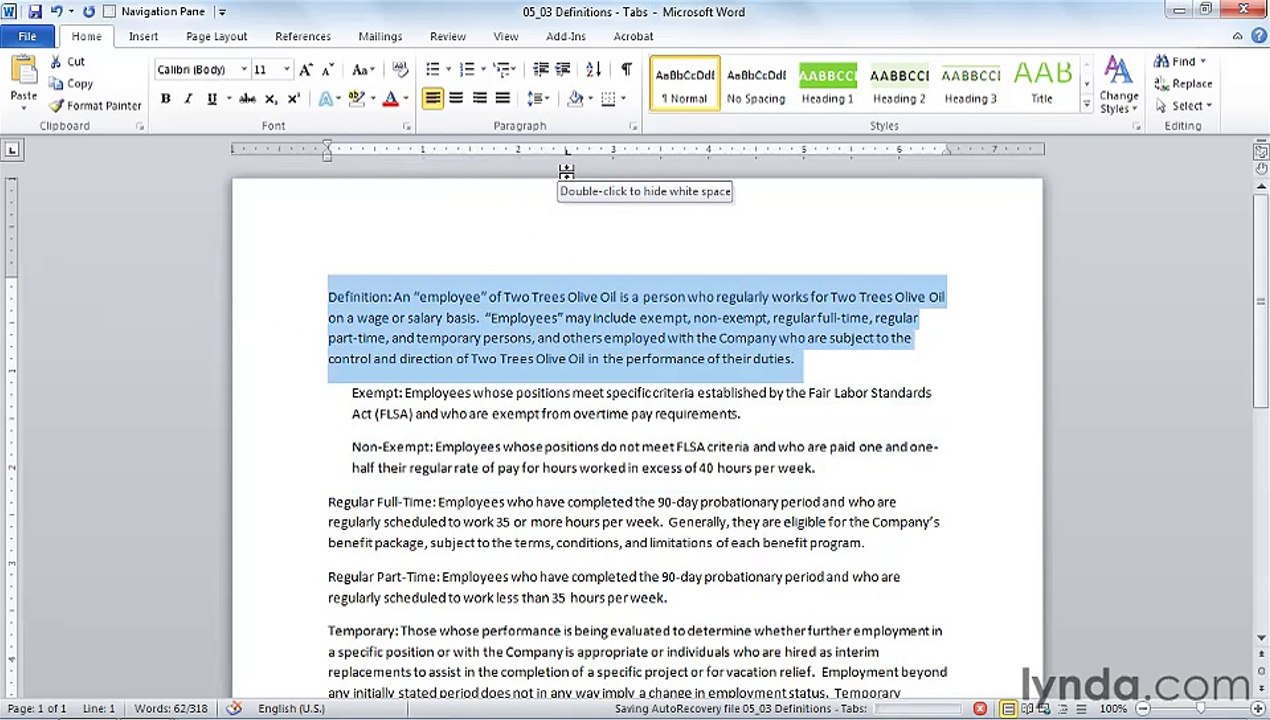This screenshot has width=1270, height=720.
Task: Justify the paragraph text
Action: pyautogui.click(x=503, y=98)
